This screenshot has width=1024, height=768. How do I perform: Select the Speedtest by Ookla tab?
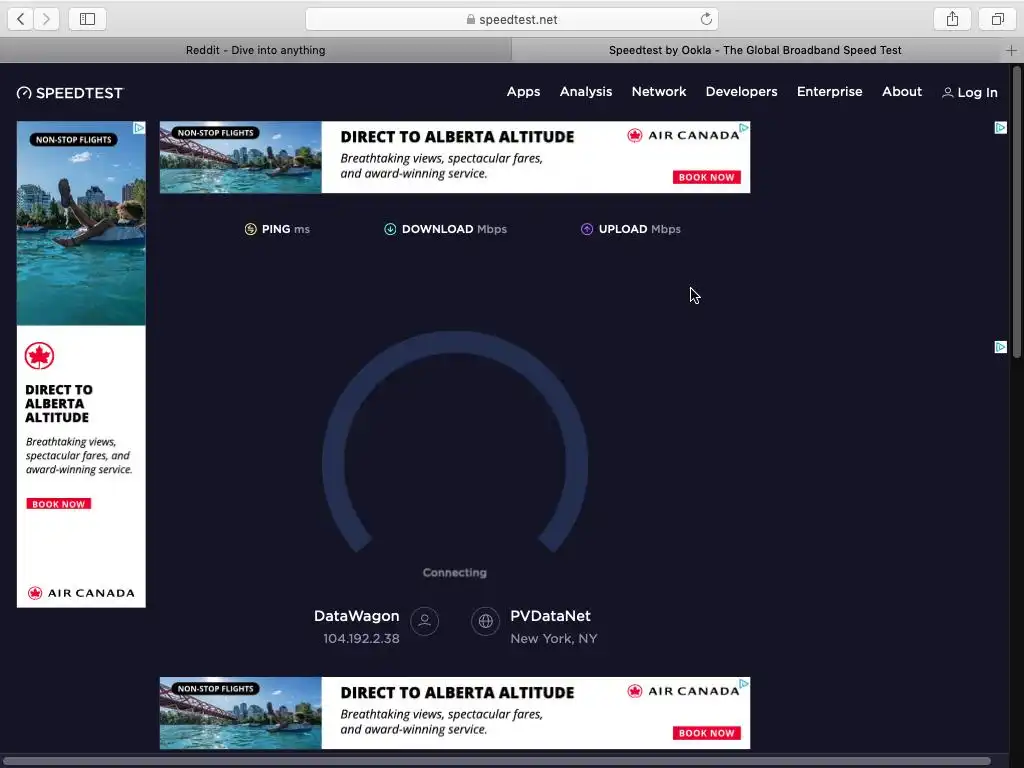pos(755,50)
